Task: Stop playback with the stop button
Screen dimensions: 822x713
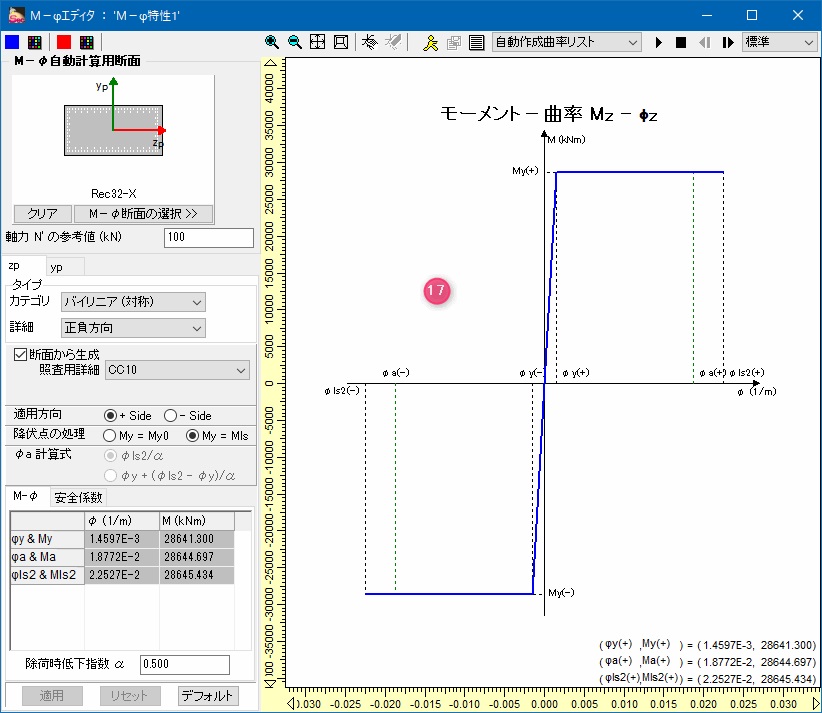Action: 681,42
